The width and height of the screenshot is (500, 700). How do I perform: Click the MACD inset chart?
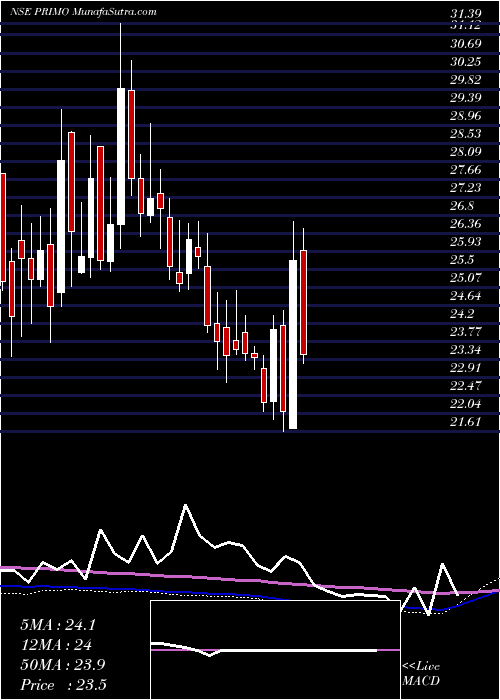point(275,650)
